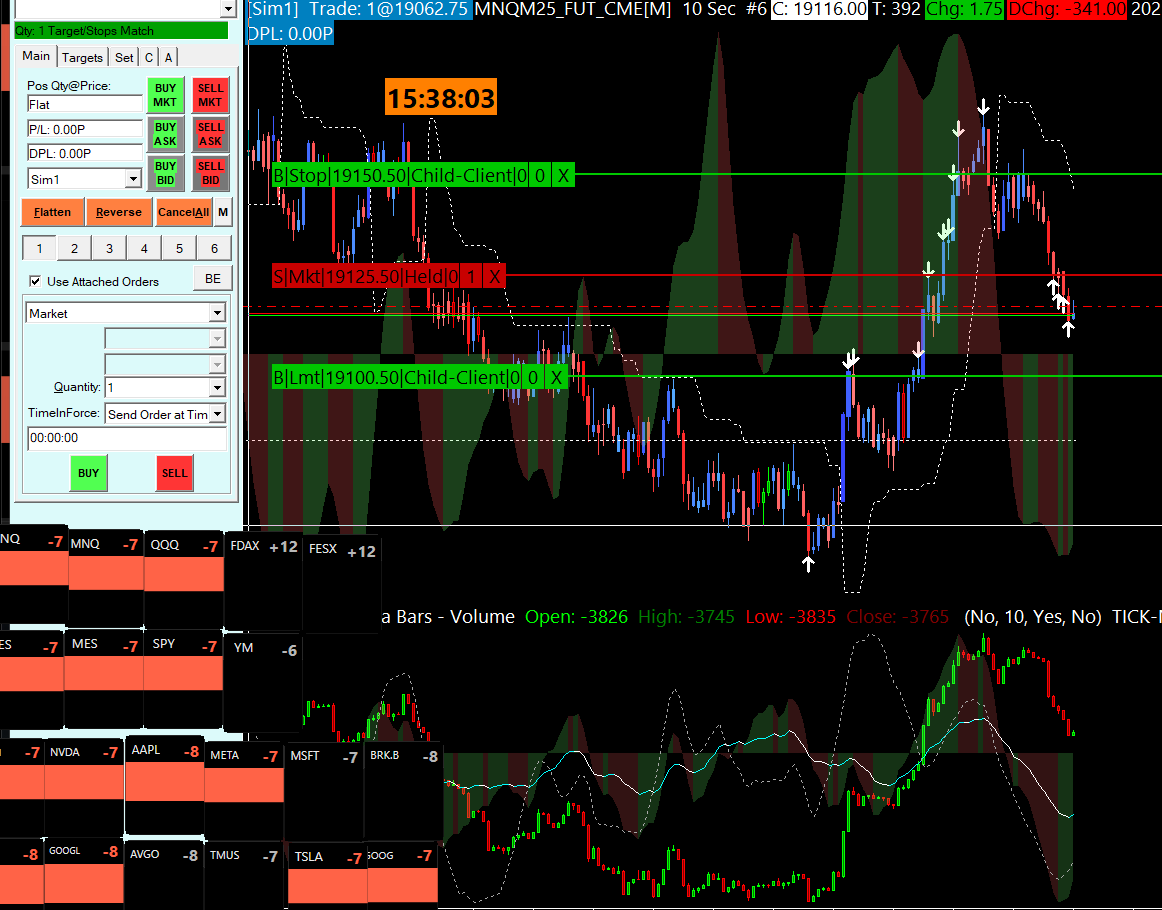
Task: Click the 15:38:03 clock label
Action: coord(441,98)
